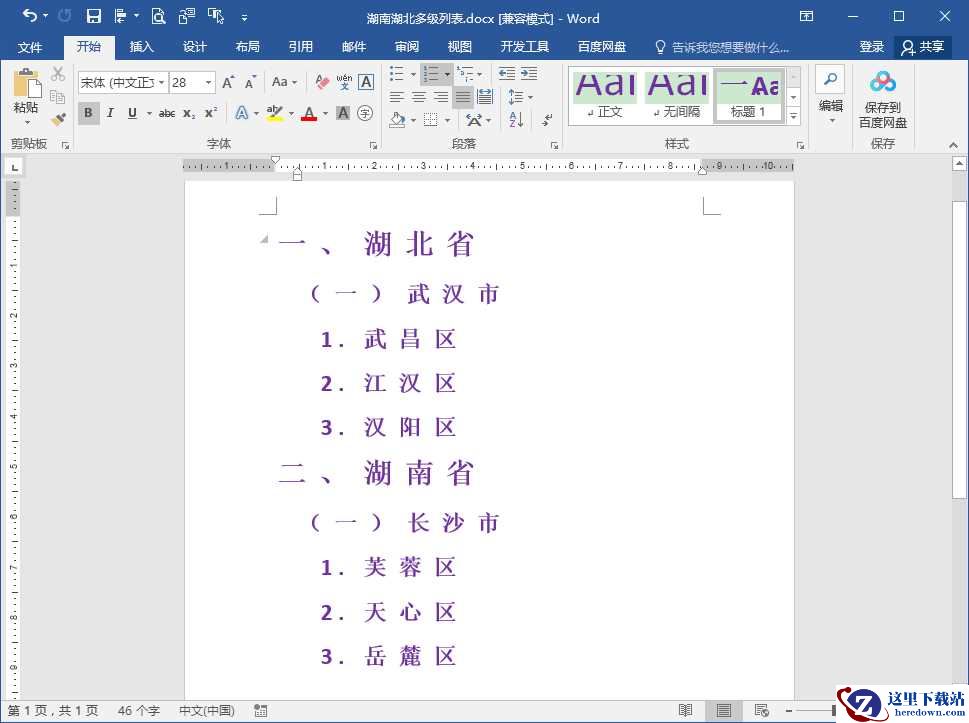Click the Share (共享) button

click(x=923, y=47)
